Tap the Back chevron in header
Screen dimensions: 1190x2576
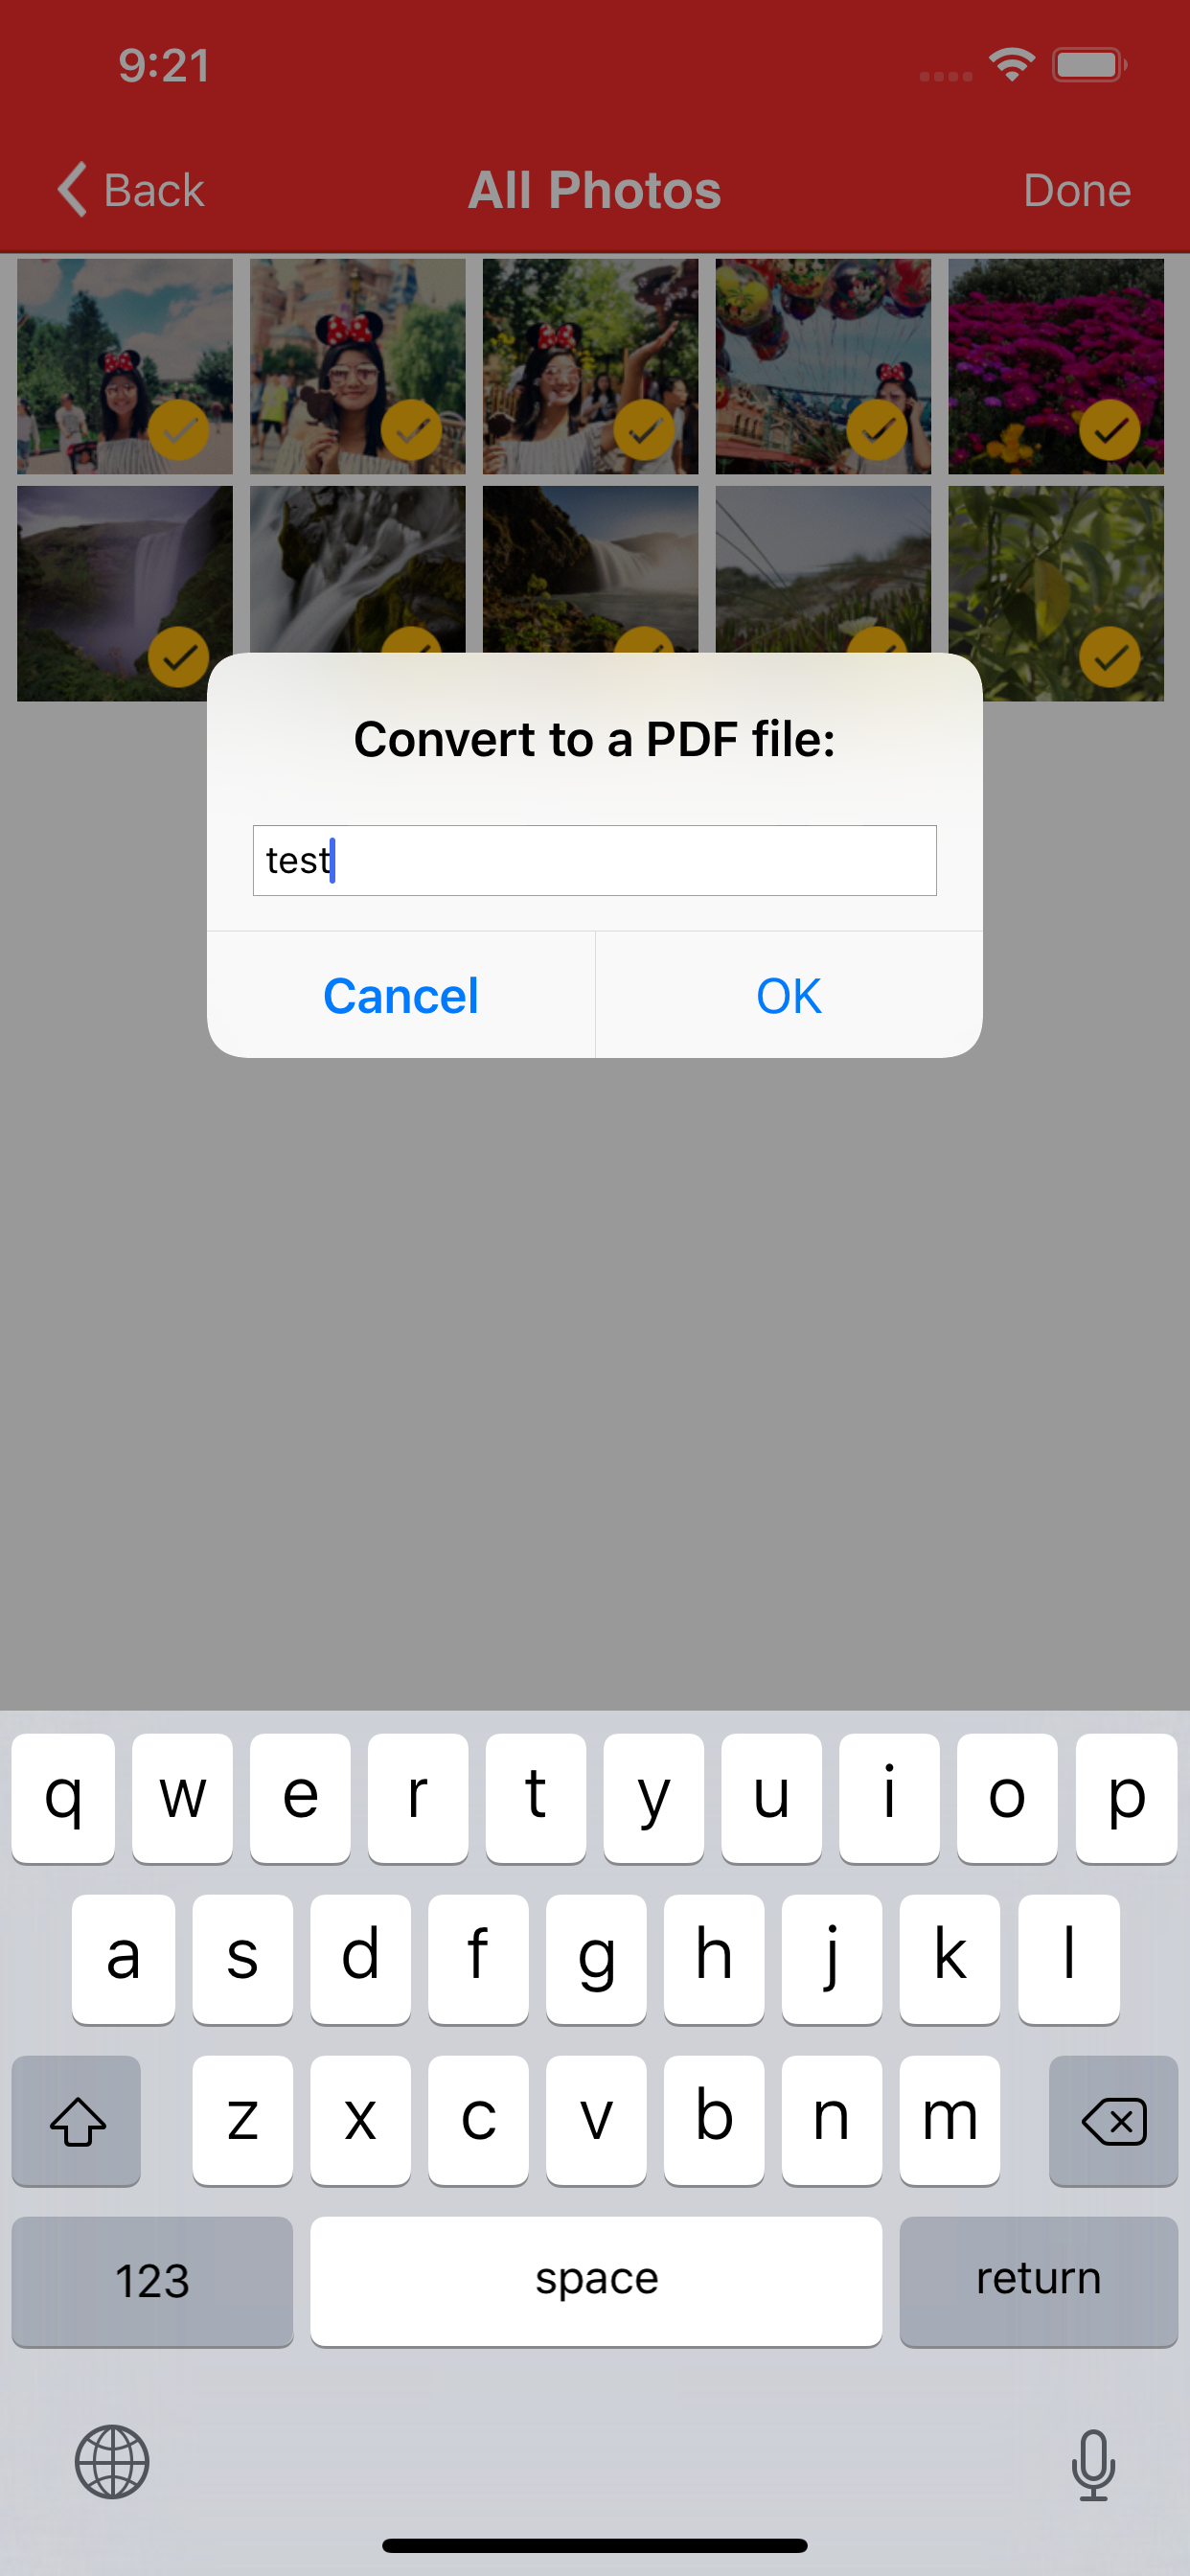tap(72, 189)
